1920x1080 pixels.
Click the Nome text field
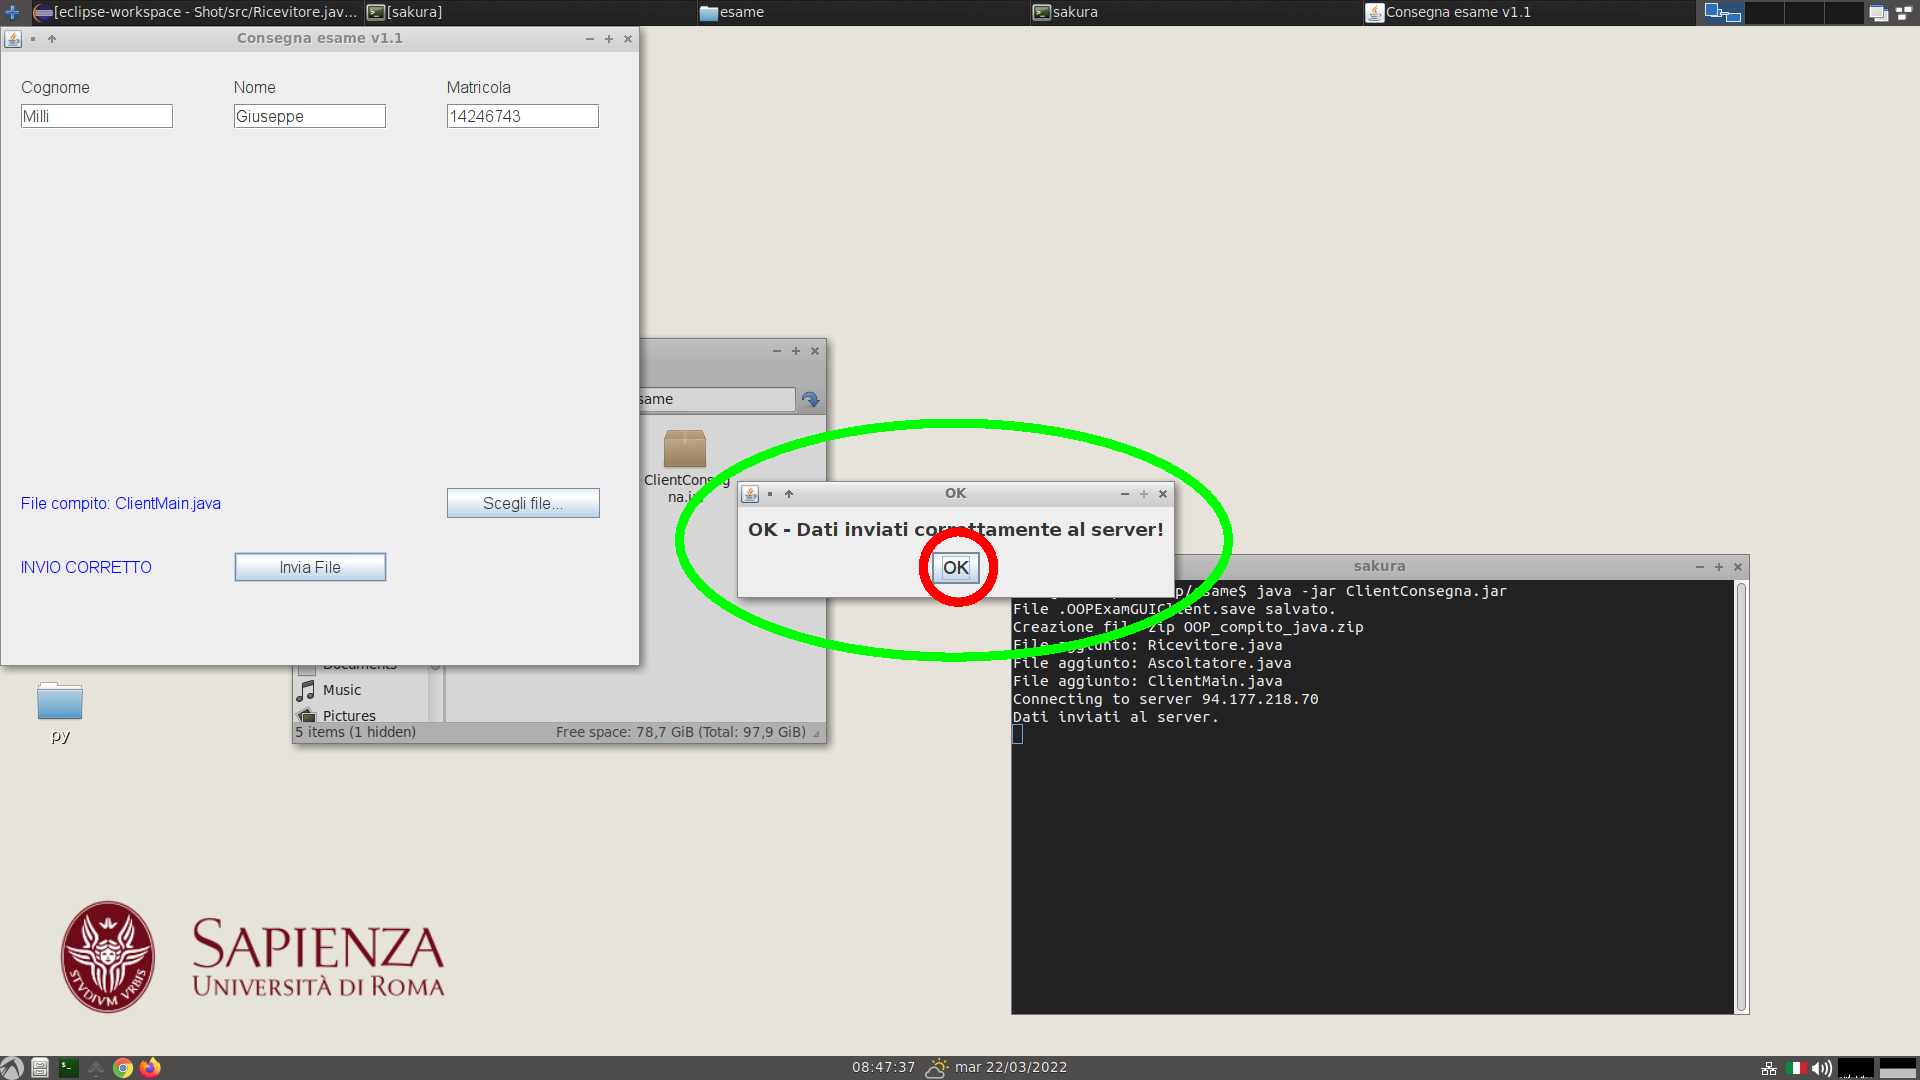tap(309, 116)
